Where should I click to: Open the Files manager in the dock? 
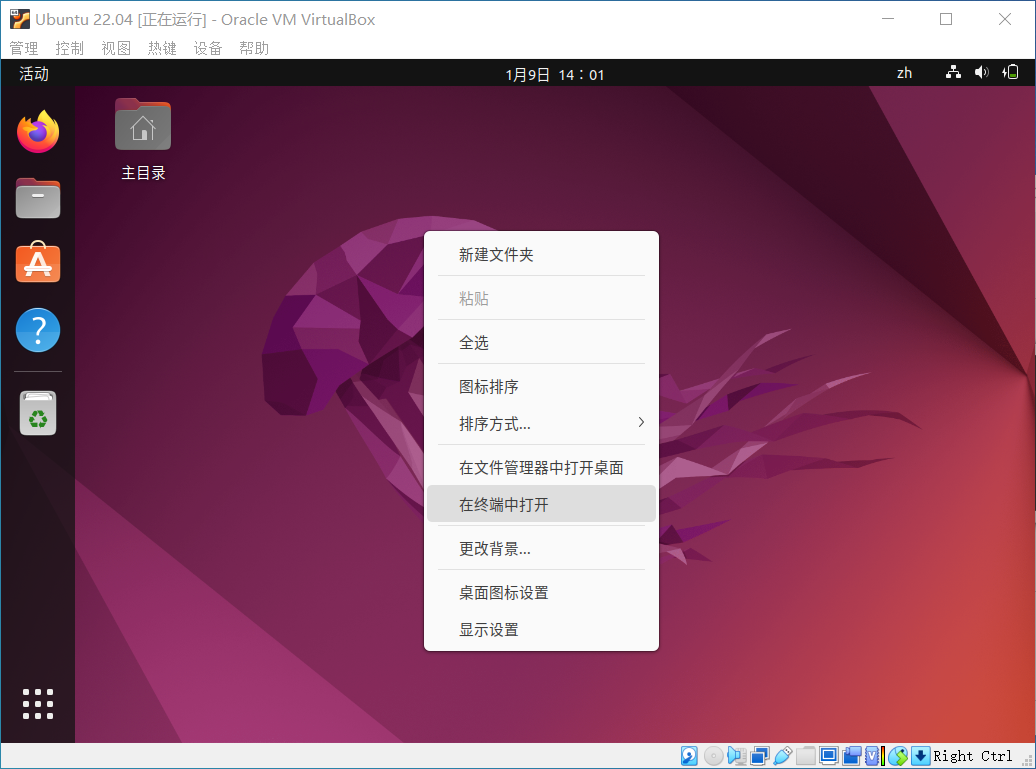(x=38, y=198)
